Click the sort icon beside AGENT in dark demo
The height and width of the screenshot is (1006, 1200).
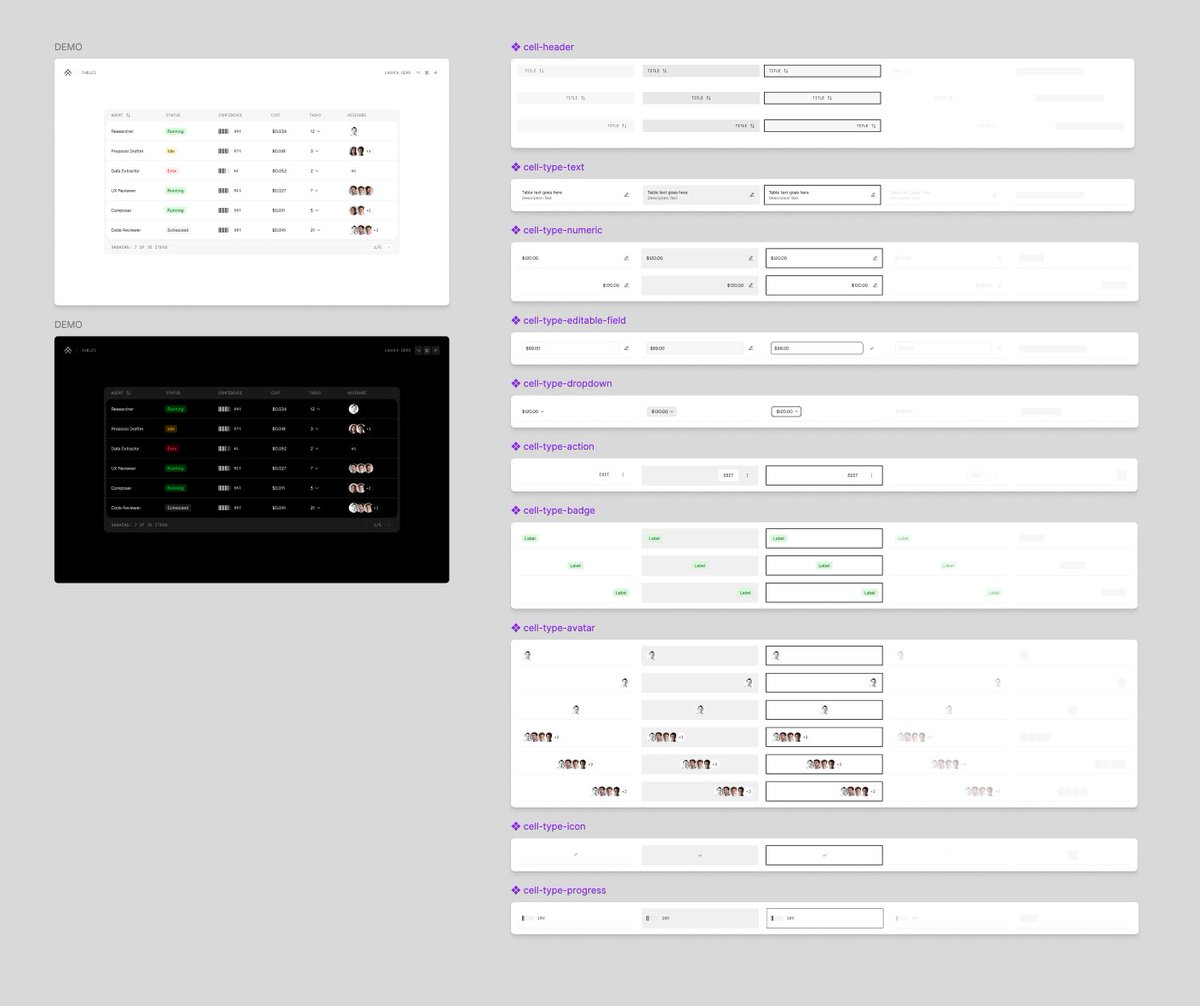[128, 393]
